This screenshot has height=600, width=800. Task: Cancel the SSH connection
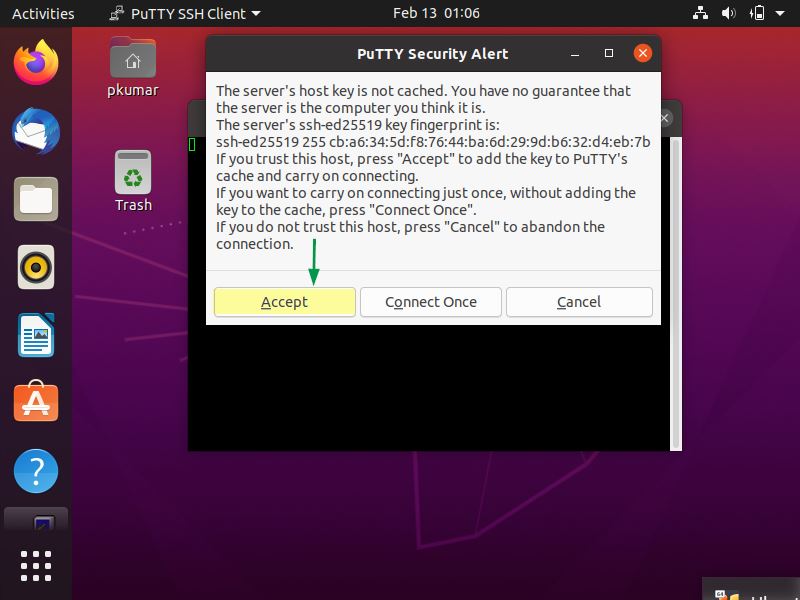(579, 302)
